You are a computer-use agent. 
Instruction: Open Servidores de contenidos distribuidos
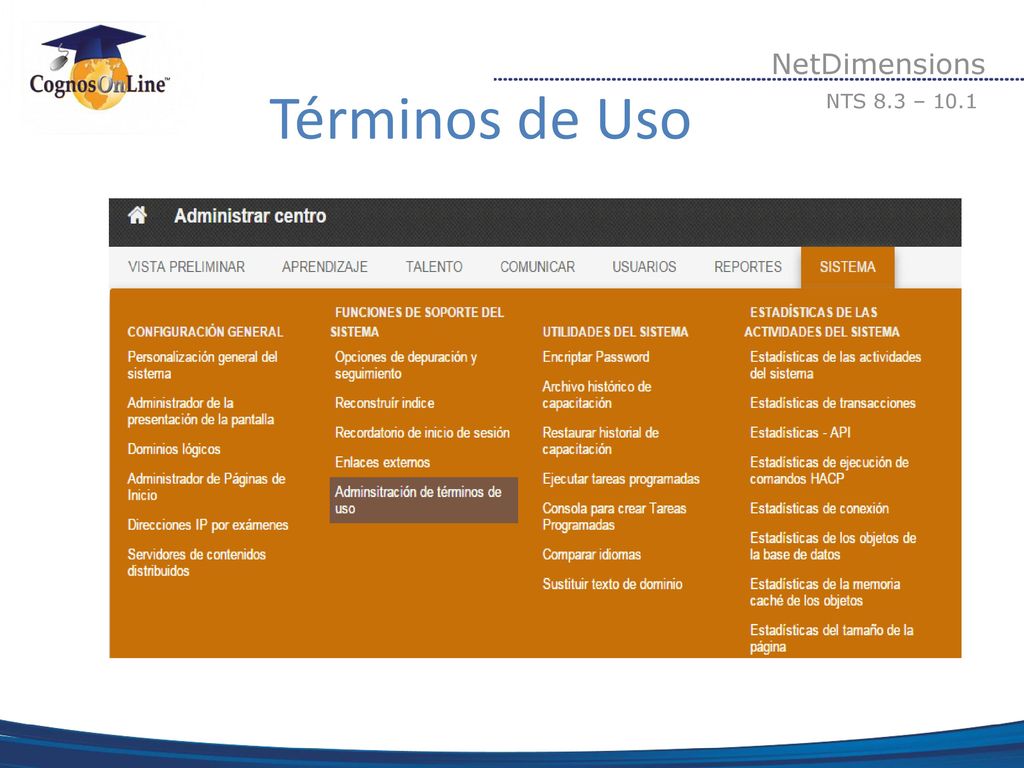coord(197,562)
